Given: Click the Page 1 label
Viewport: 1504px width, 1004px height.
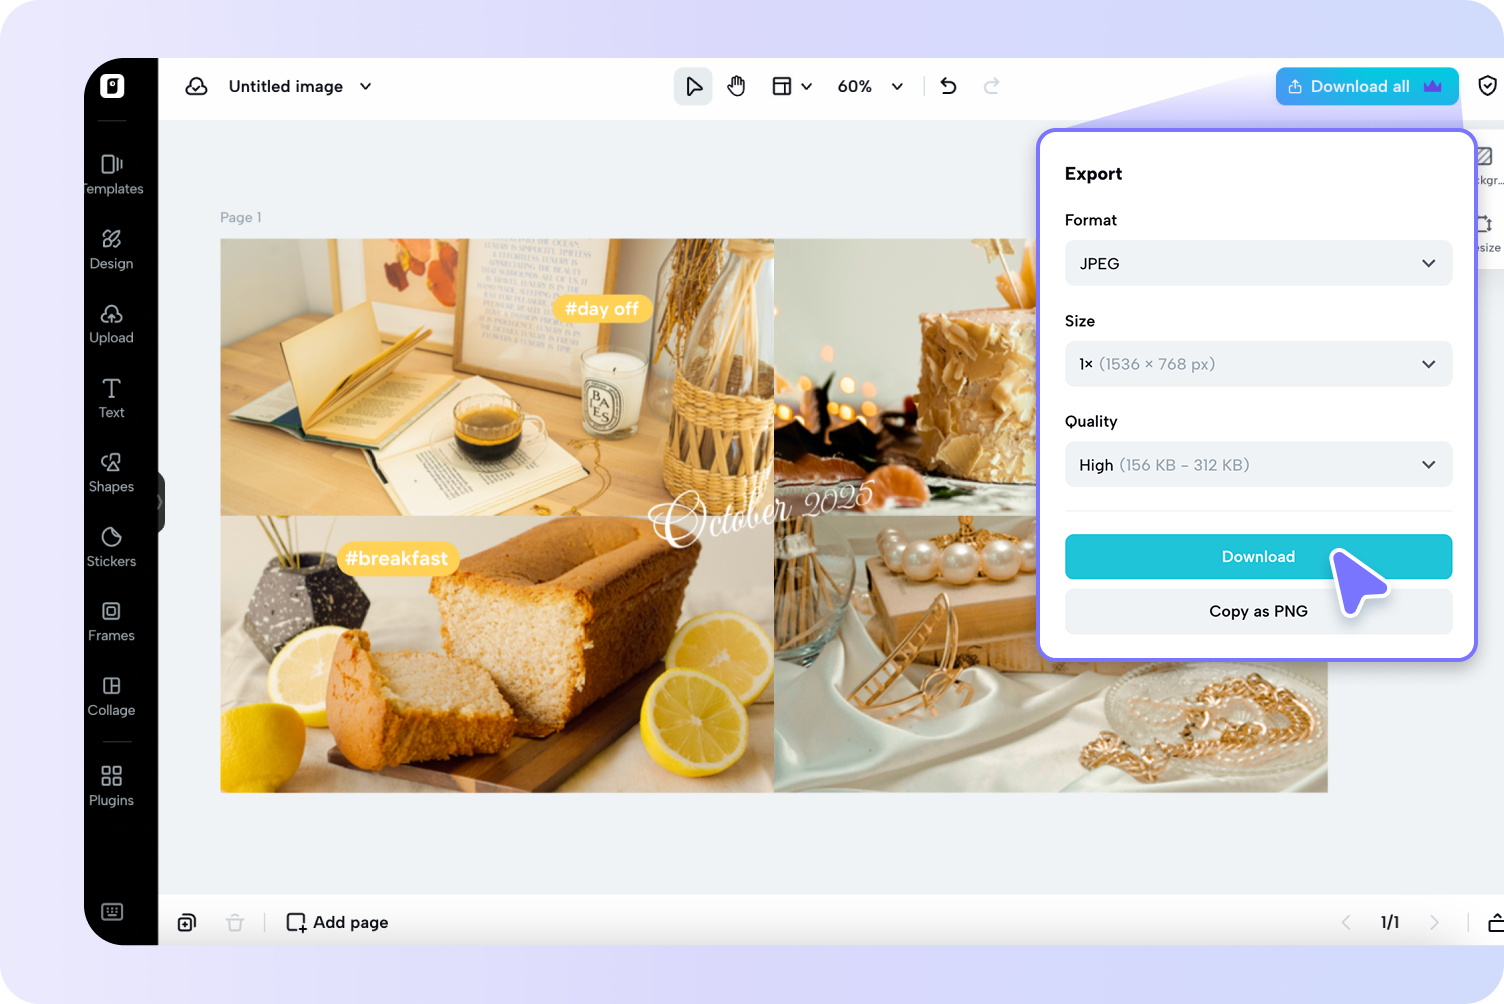Looking at the screenshot, I should click(241, 217).
